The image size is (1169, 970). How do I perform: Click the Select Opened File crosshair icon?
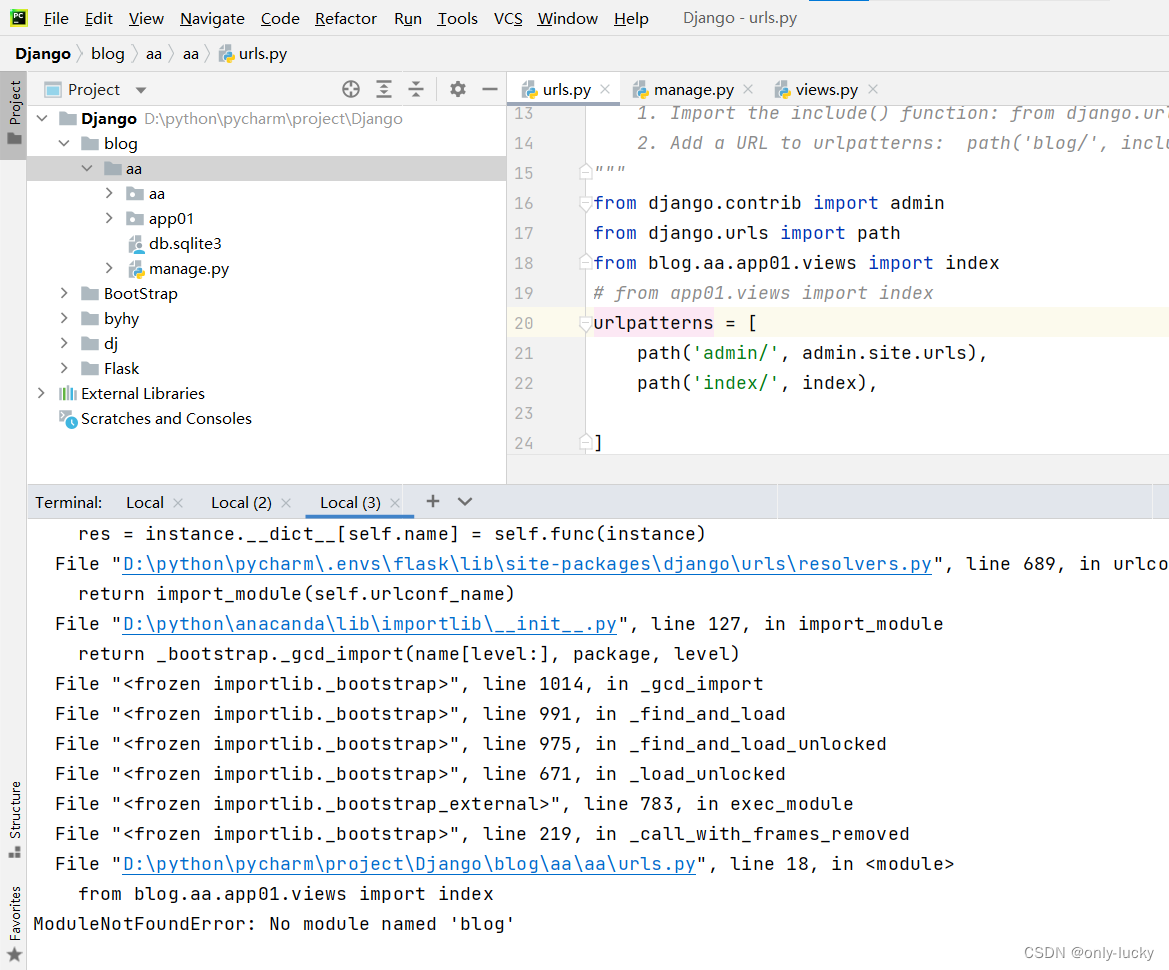[x=351, y=89]
